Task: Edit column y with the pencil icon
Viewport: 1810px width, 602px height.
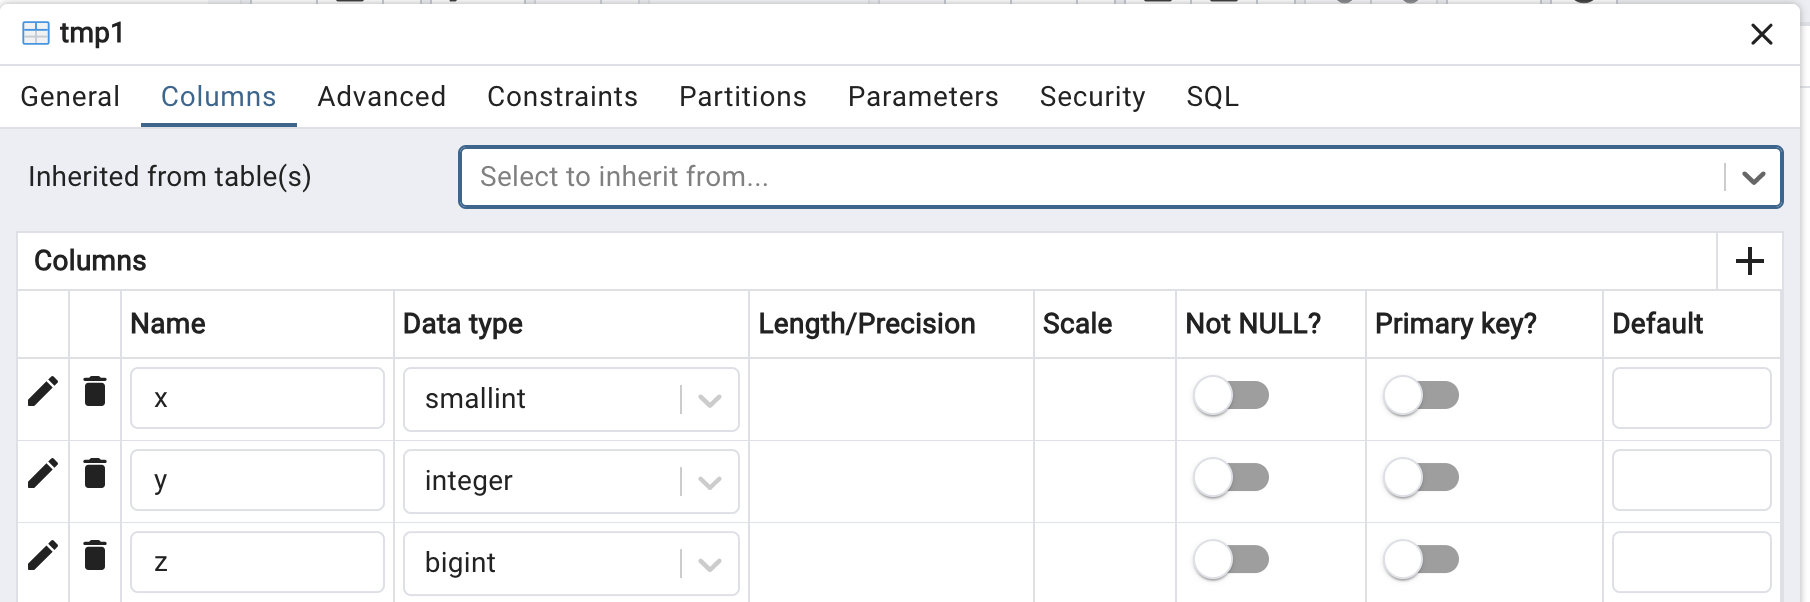Action: pos(43,473)
